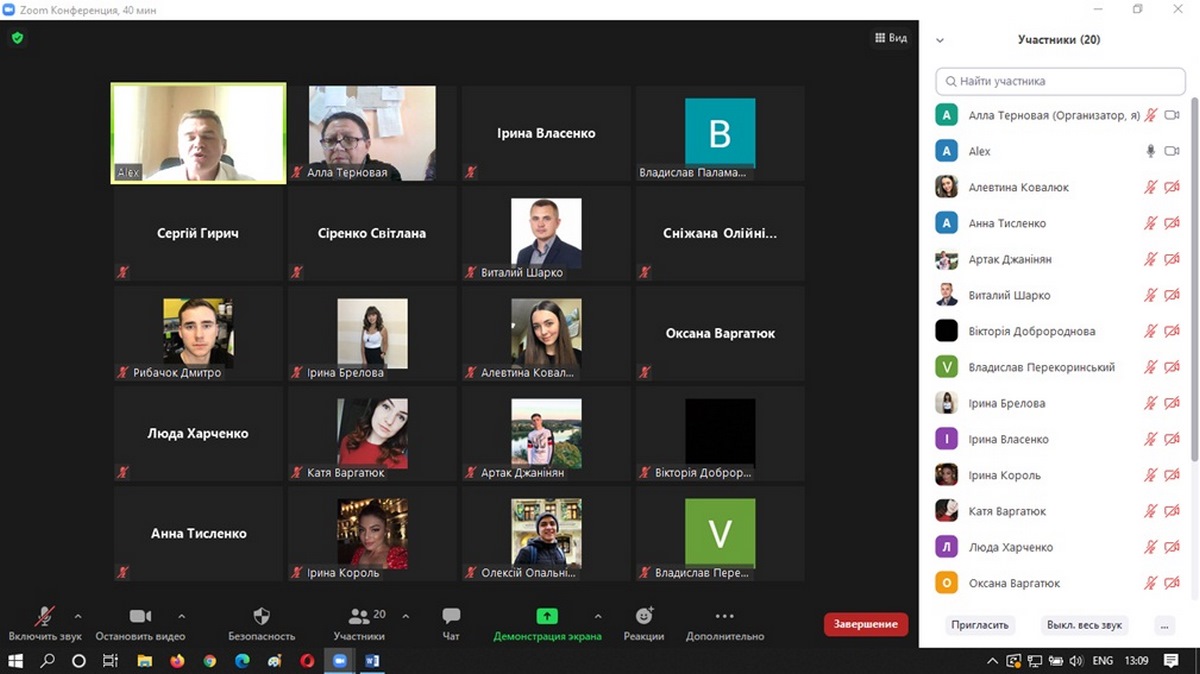Start screen sharing with green arrow icon

(x=547, y=616)
